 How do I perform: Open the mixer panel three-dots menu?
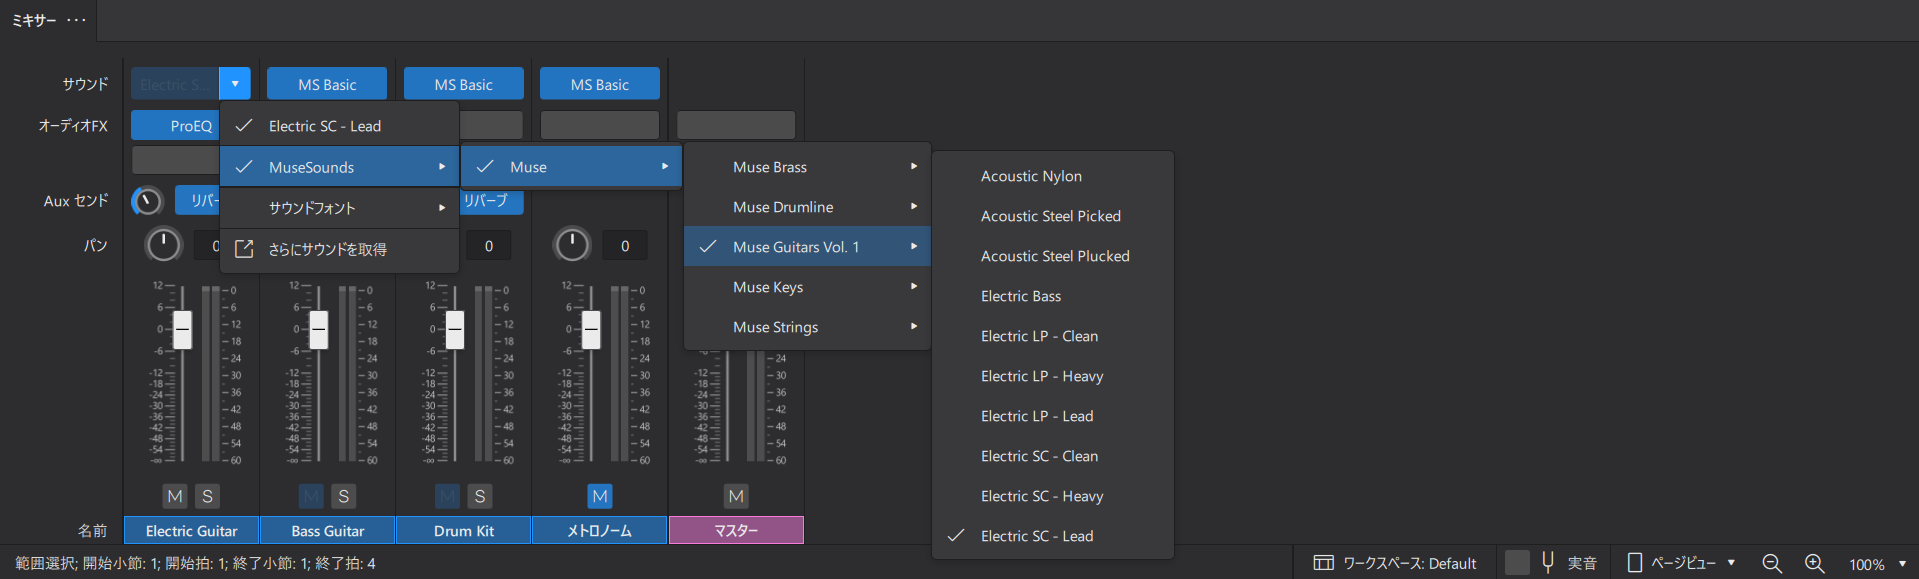pyautogui.click(x=76, y=20)
